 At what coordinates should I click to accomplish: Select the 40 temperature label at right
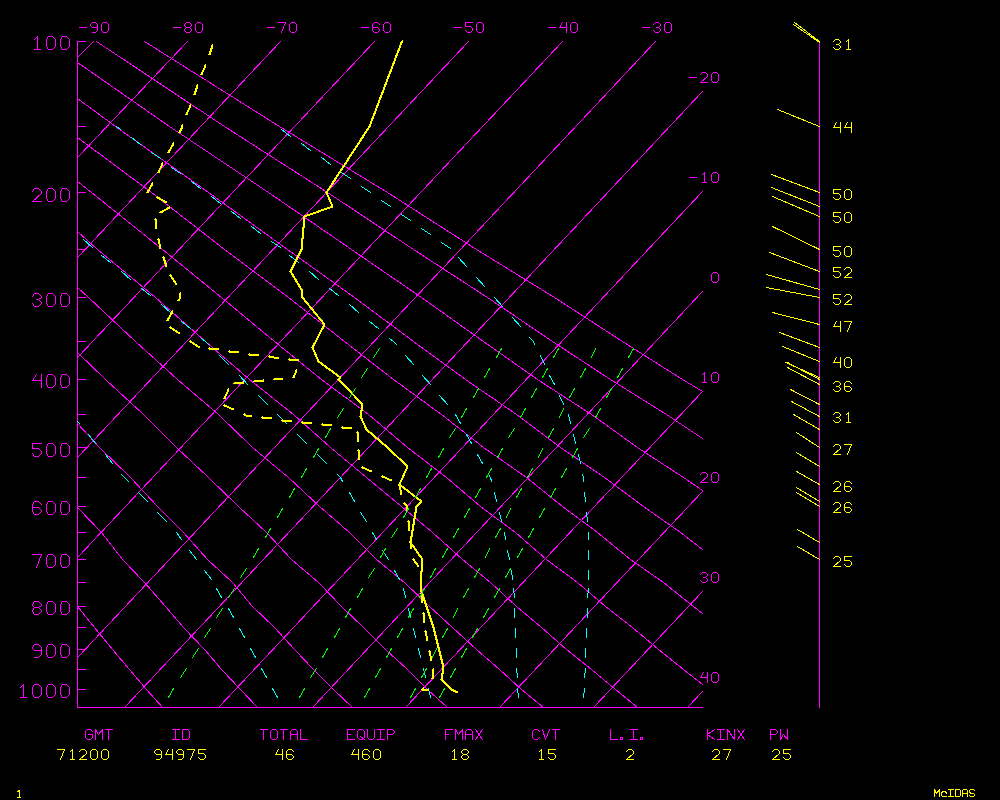pyautogui.click(x=709, y=678)
